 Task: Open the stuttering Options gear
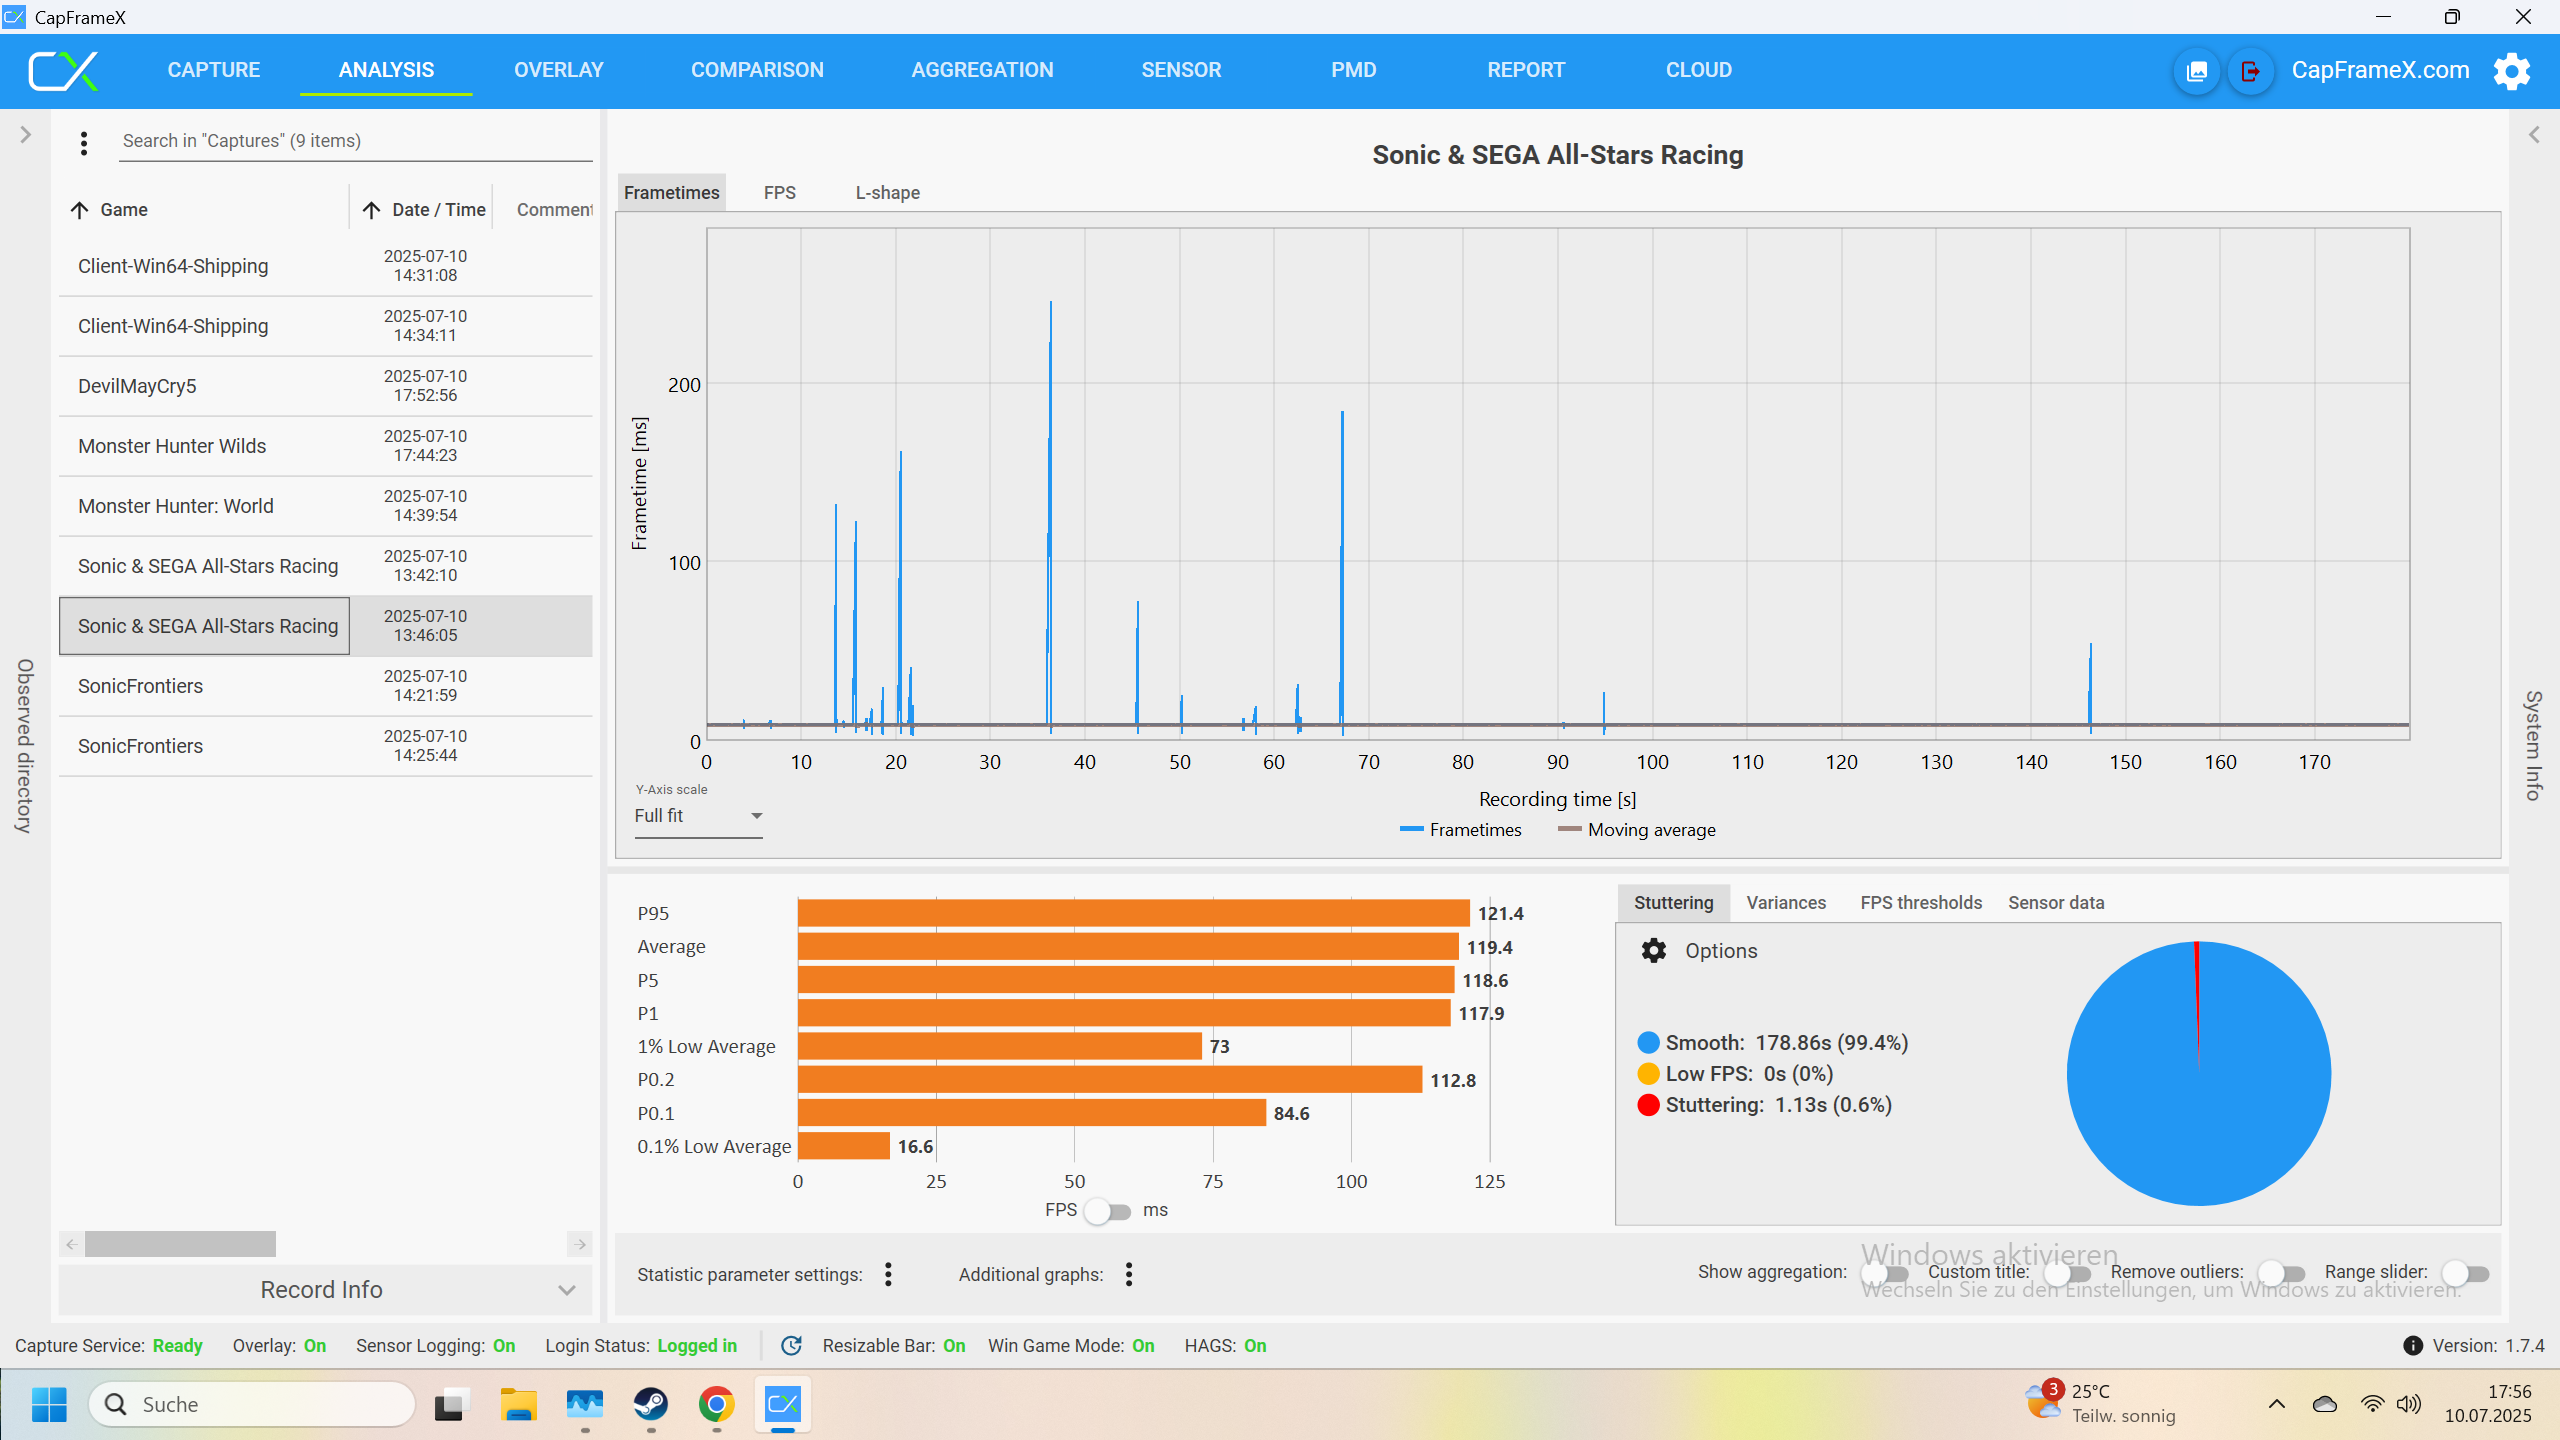[x=1654, y=950]
